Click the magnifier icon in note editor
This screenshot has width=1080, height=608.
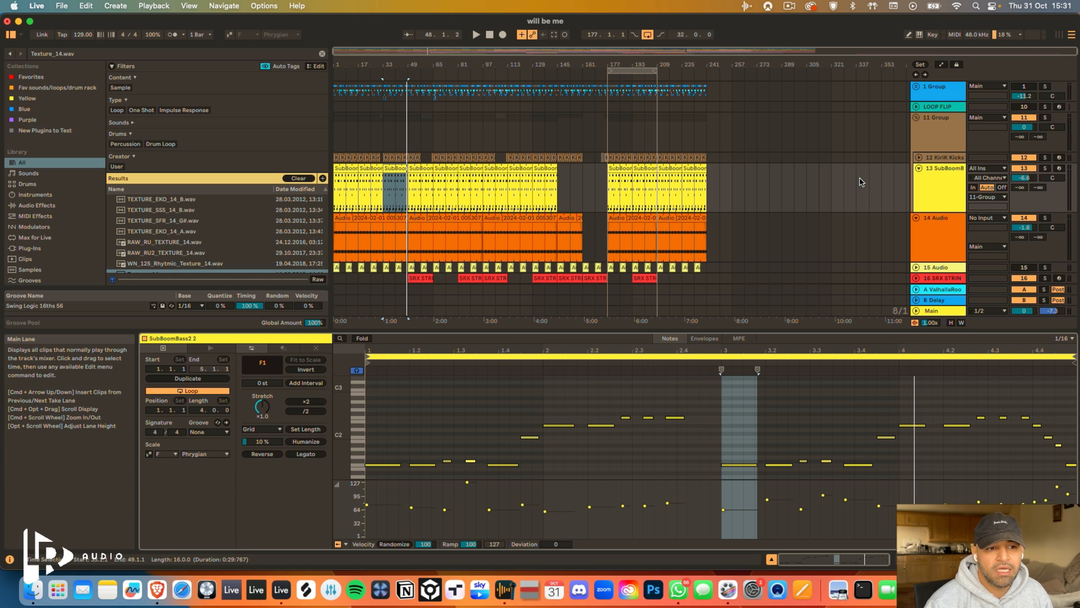[341, 339]
